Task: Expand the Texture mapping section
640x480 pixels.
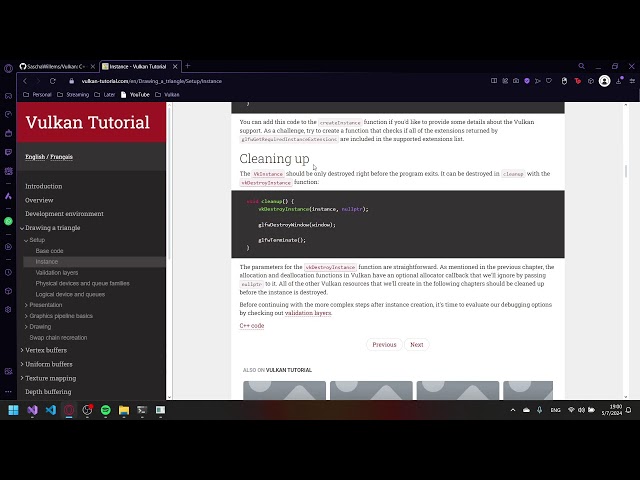Action: click(x=22, y=378)
